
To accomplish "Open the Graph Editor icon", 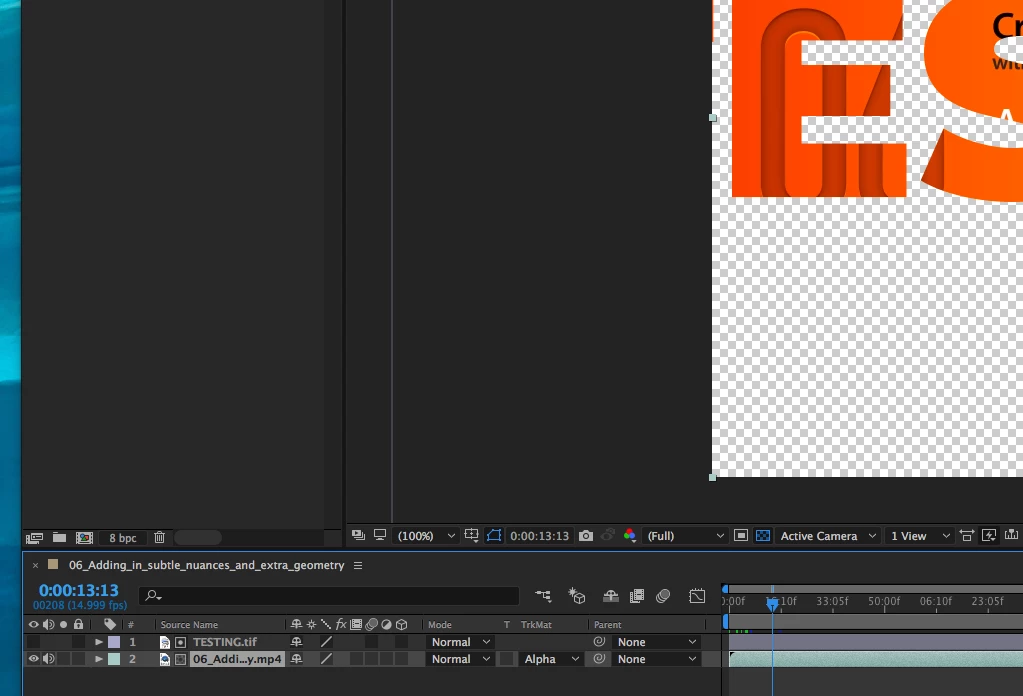I will (x=697, y=596).
